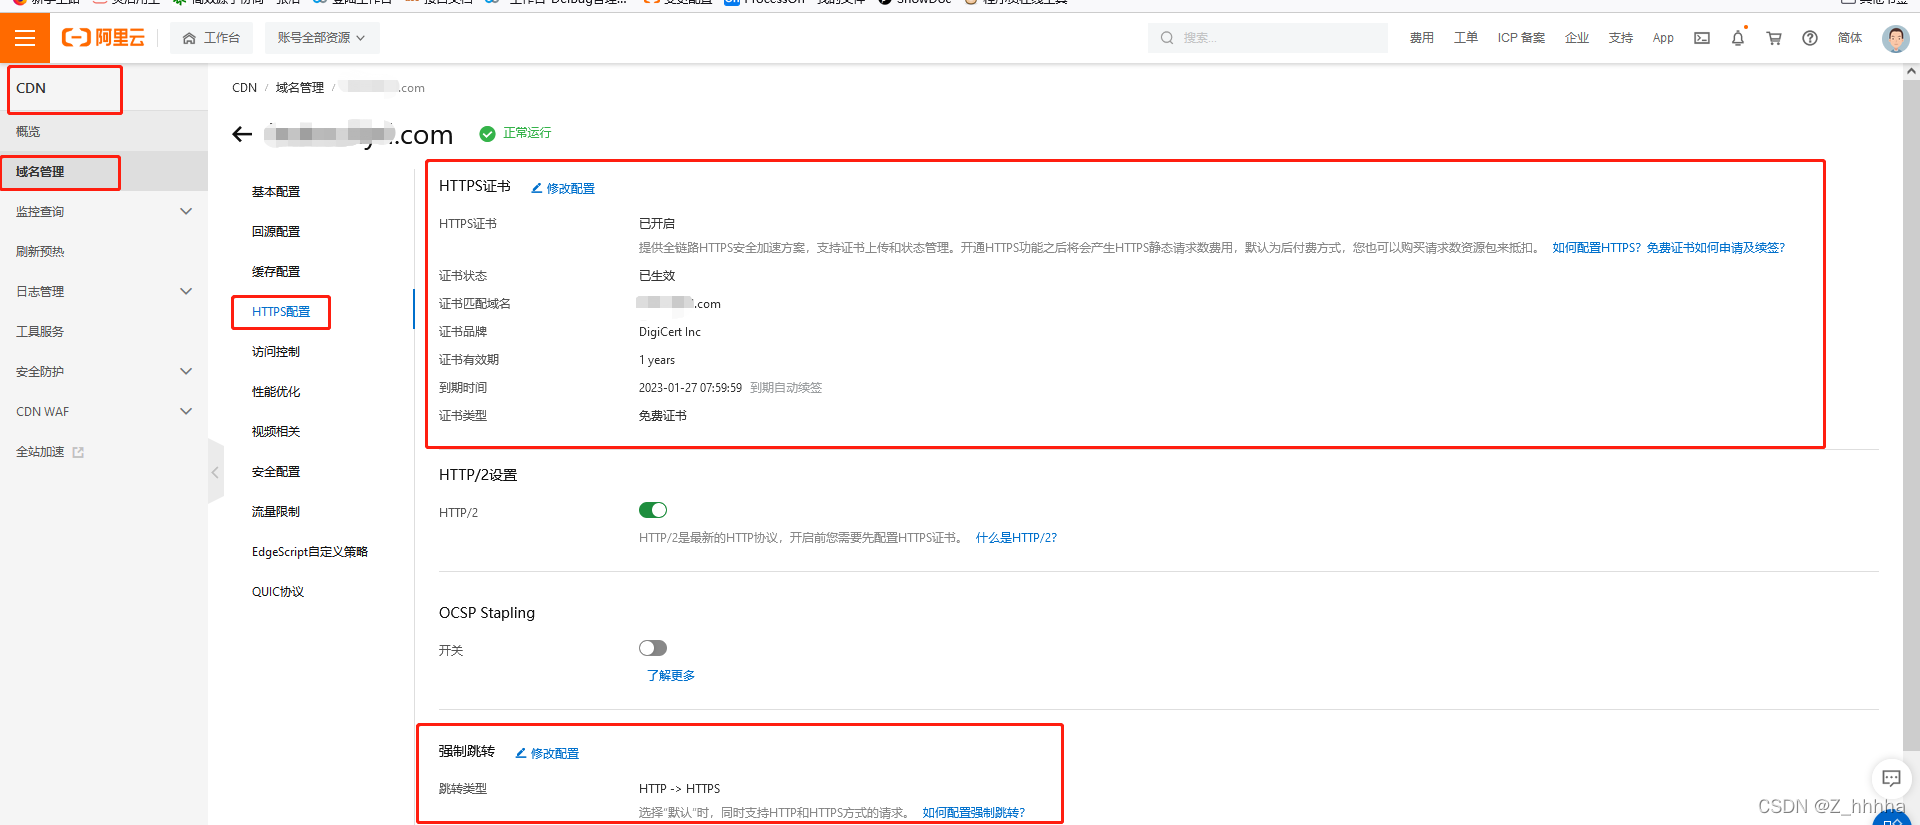Screen dimensions: 1920x825
Task: Switch to the 回源配置 tab
Action: 276,232
